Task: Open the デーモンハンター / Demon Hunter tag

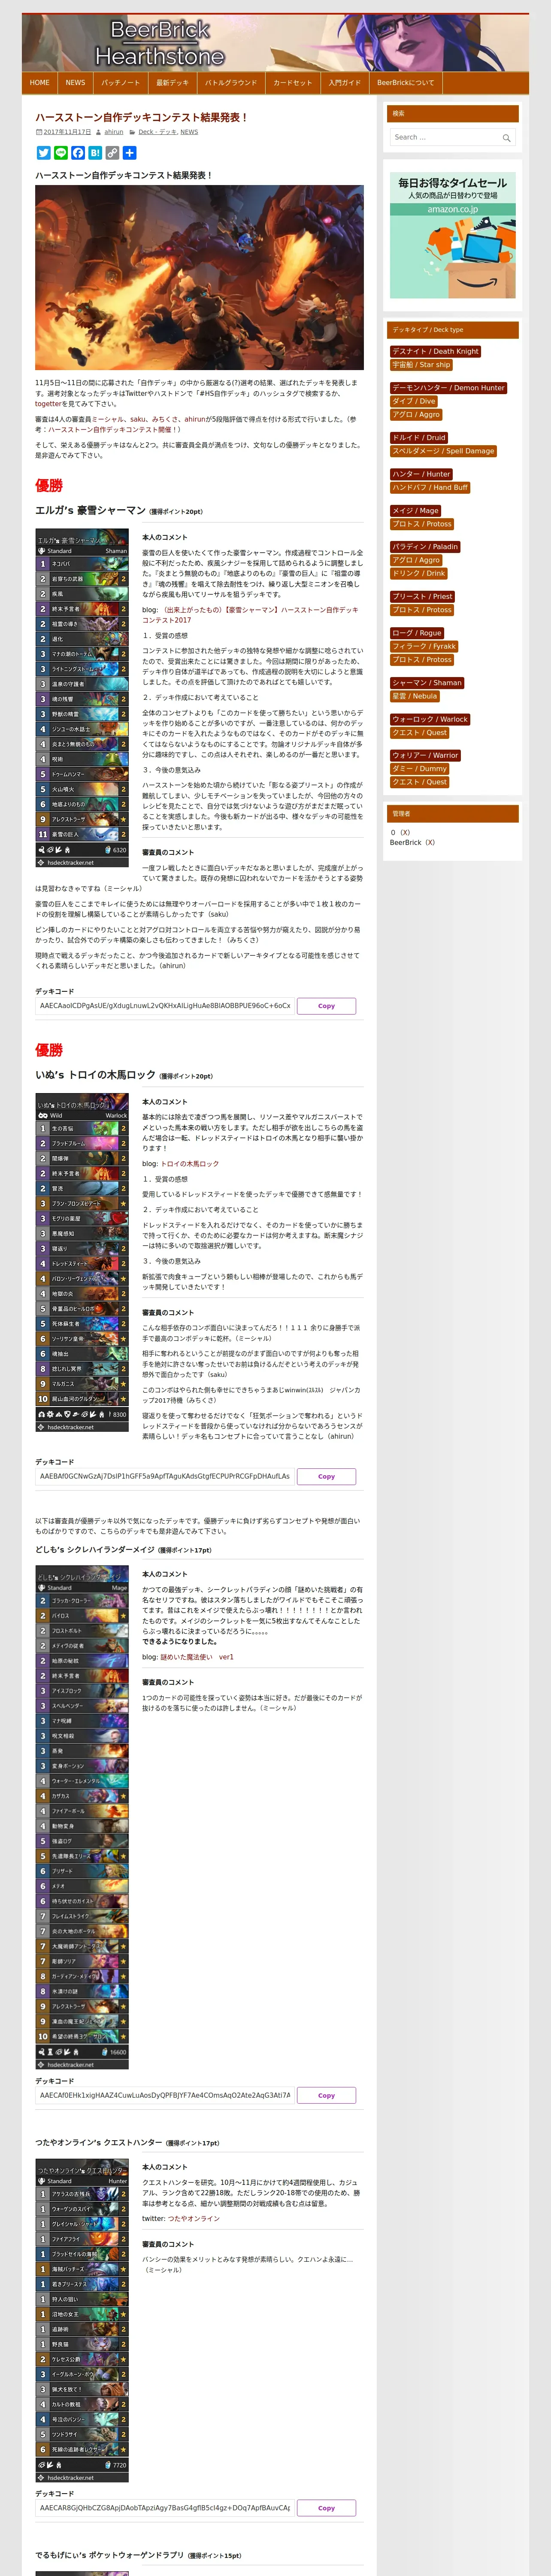Action: pyautogui.click(x=449, y=388)
